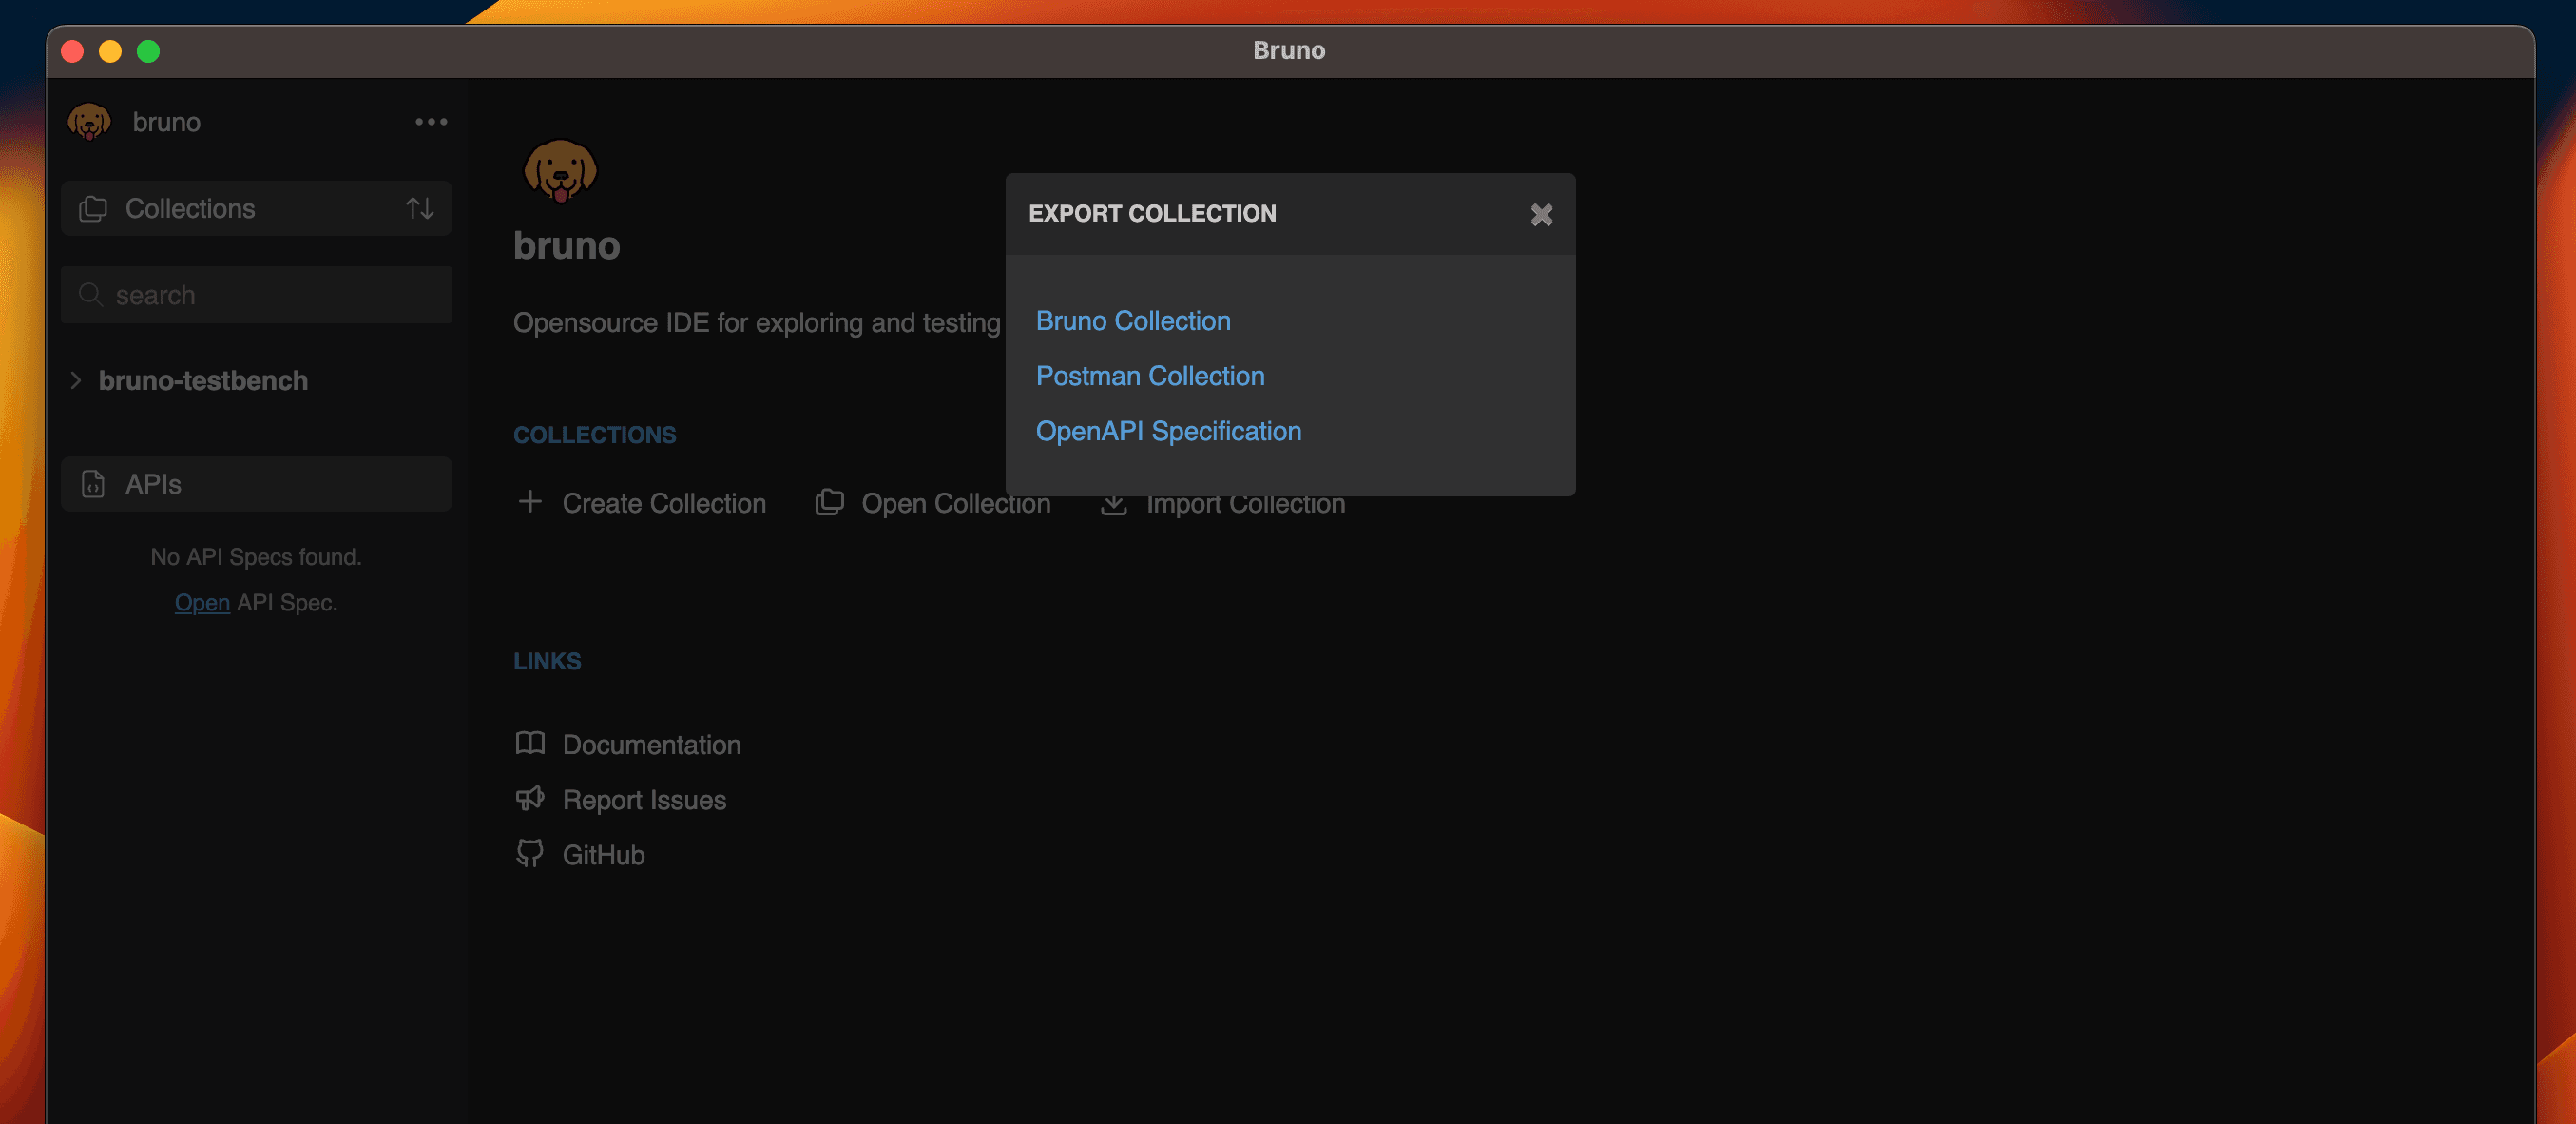Screen dimensions: 2576x1124
Task: Open the Documentation link
Action: coord(651,745)
